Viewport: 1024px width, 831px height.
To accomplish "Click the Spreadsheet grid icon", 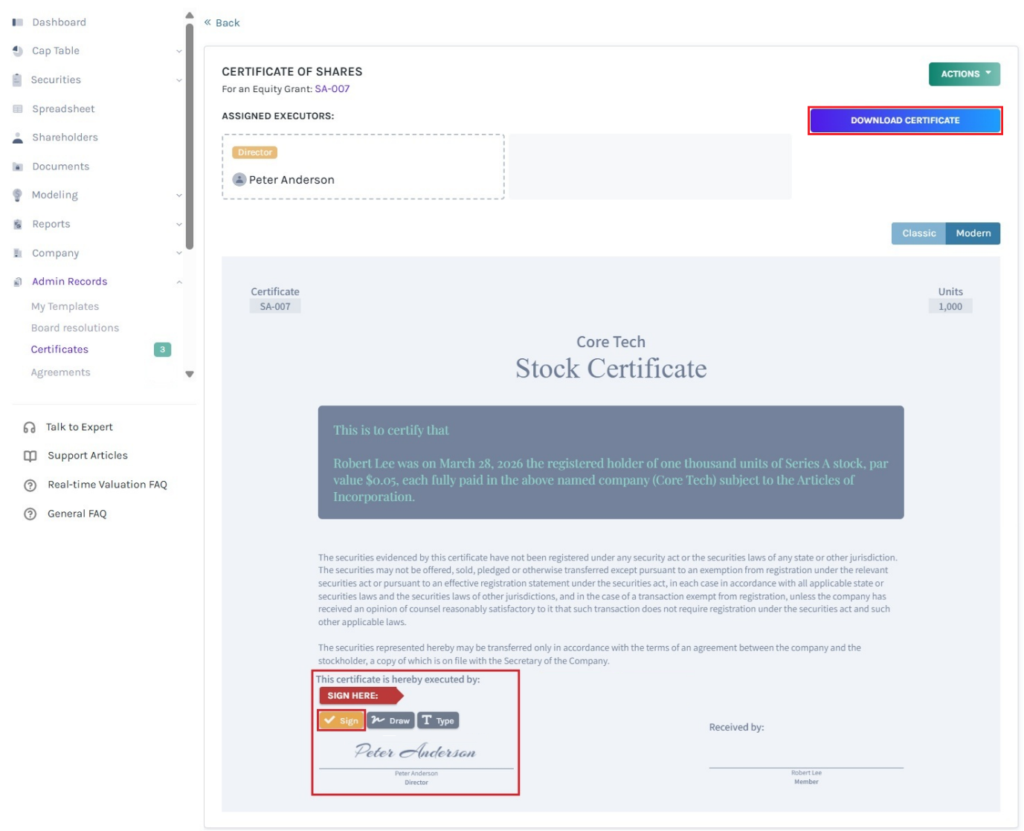I will point(16,108).
